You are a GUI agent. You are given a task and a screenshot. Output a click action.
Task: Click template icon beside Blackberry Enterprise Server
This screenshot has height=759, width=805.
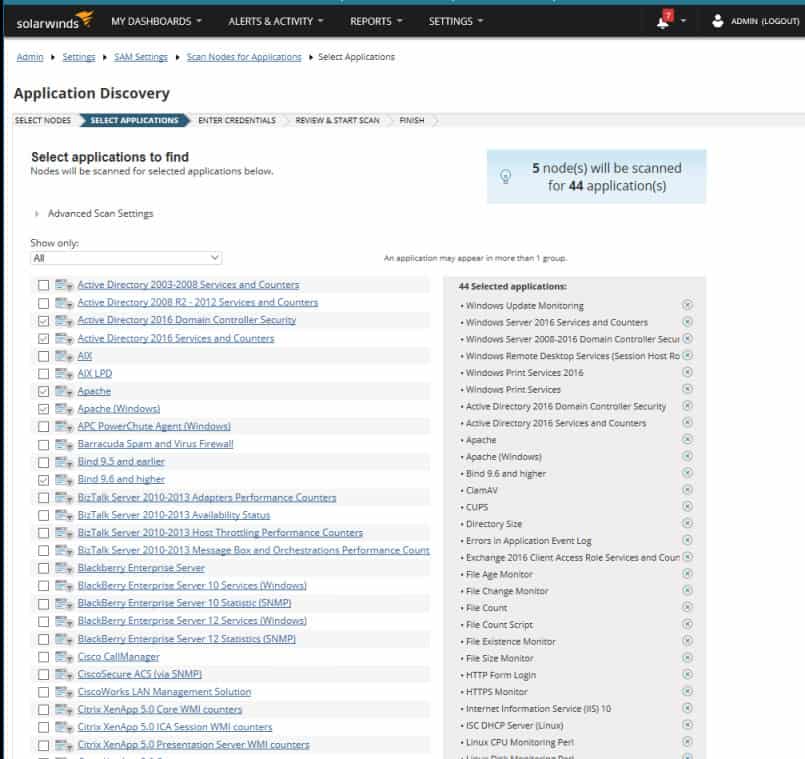[x=64, y=568]
